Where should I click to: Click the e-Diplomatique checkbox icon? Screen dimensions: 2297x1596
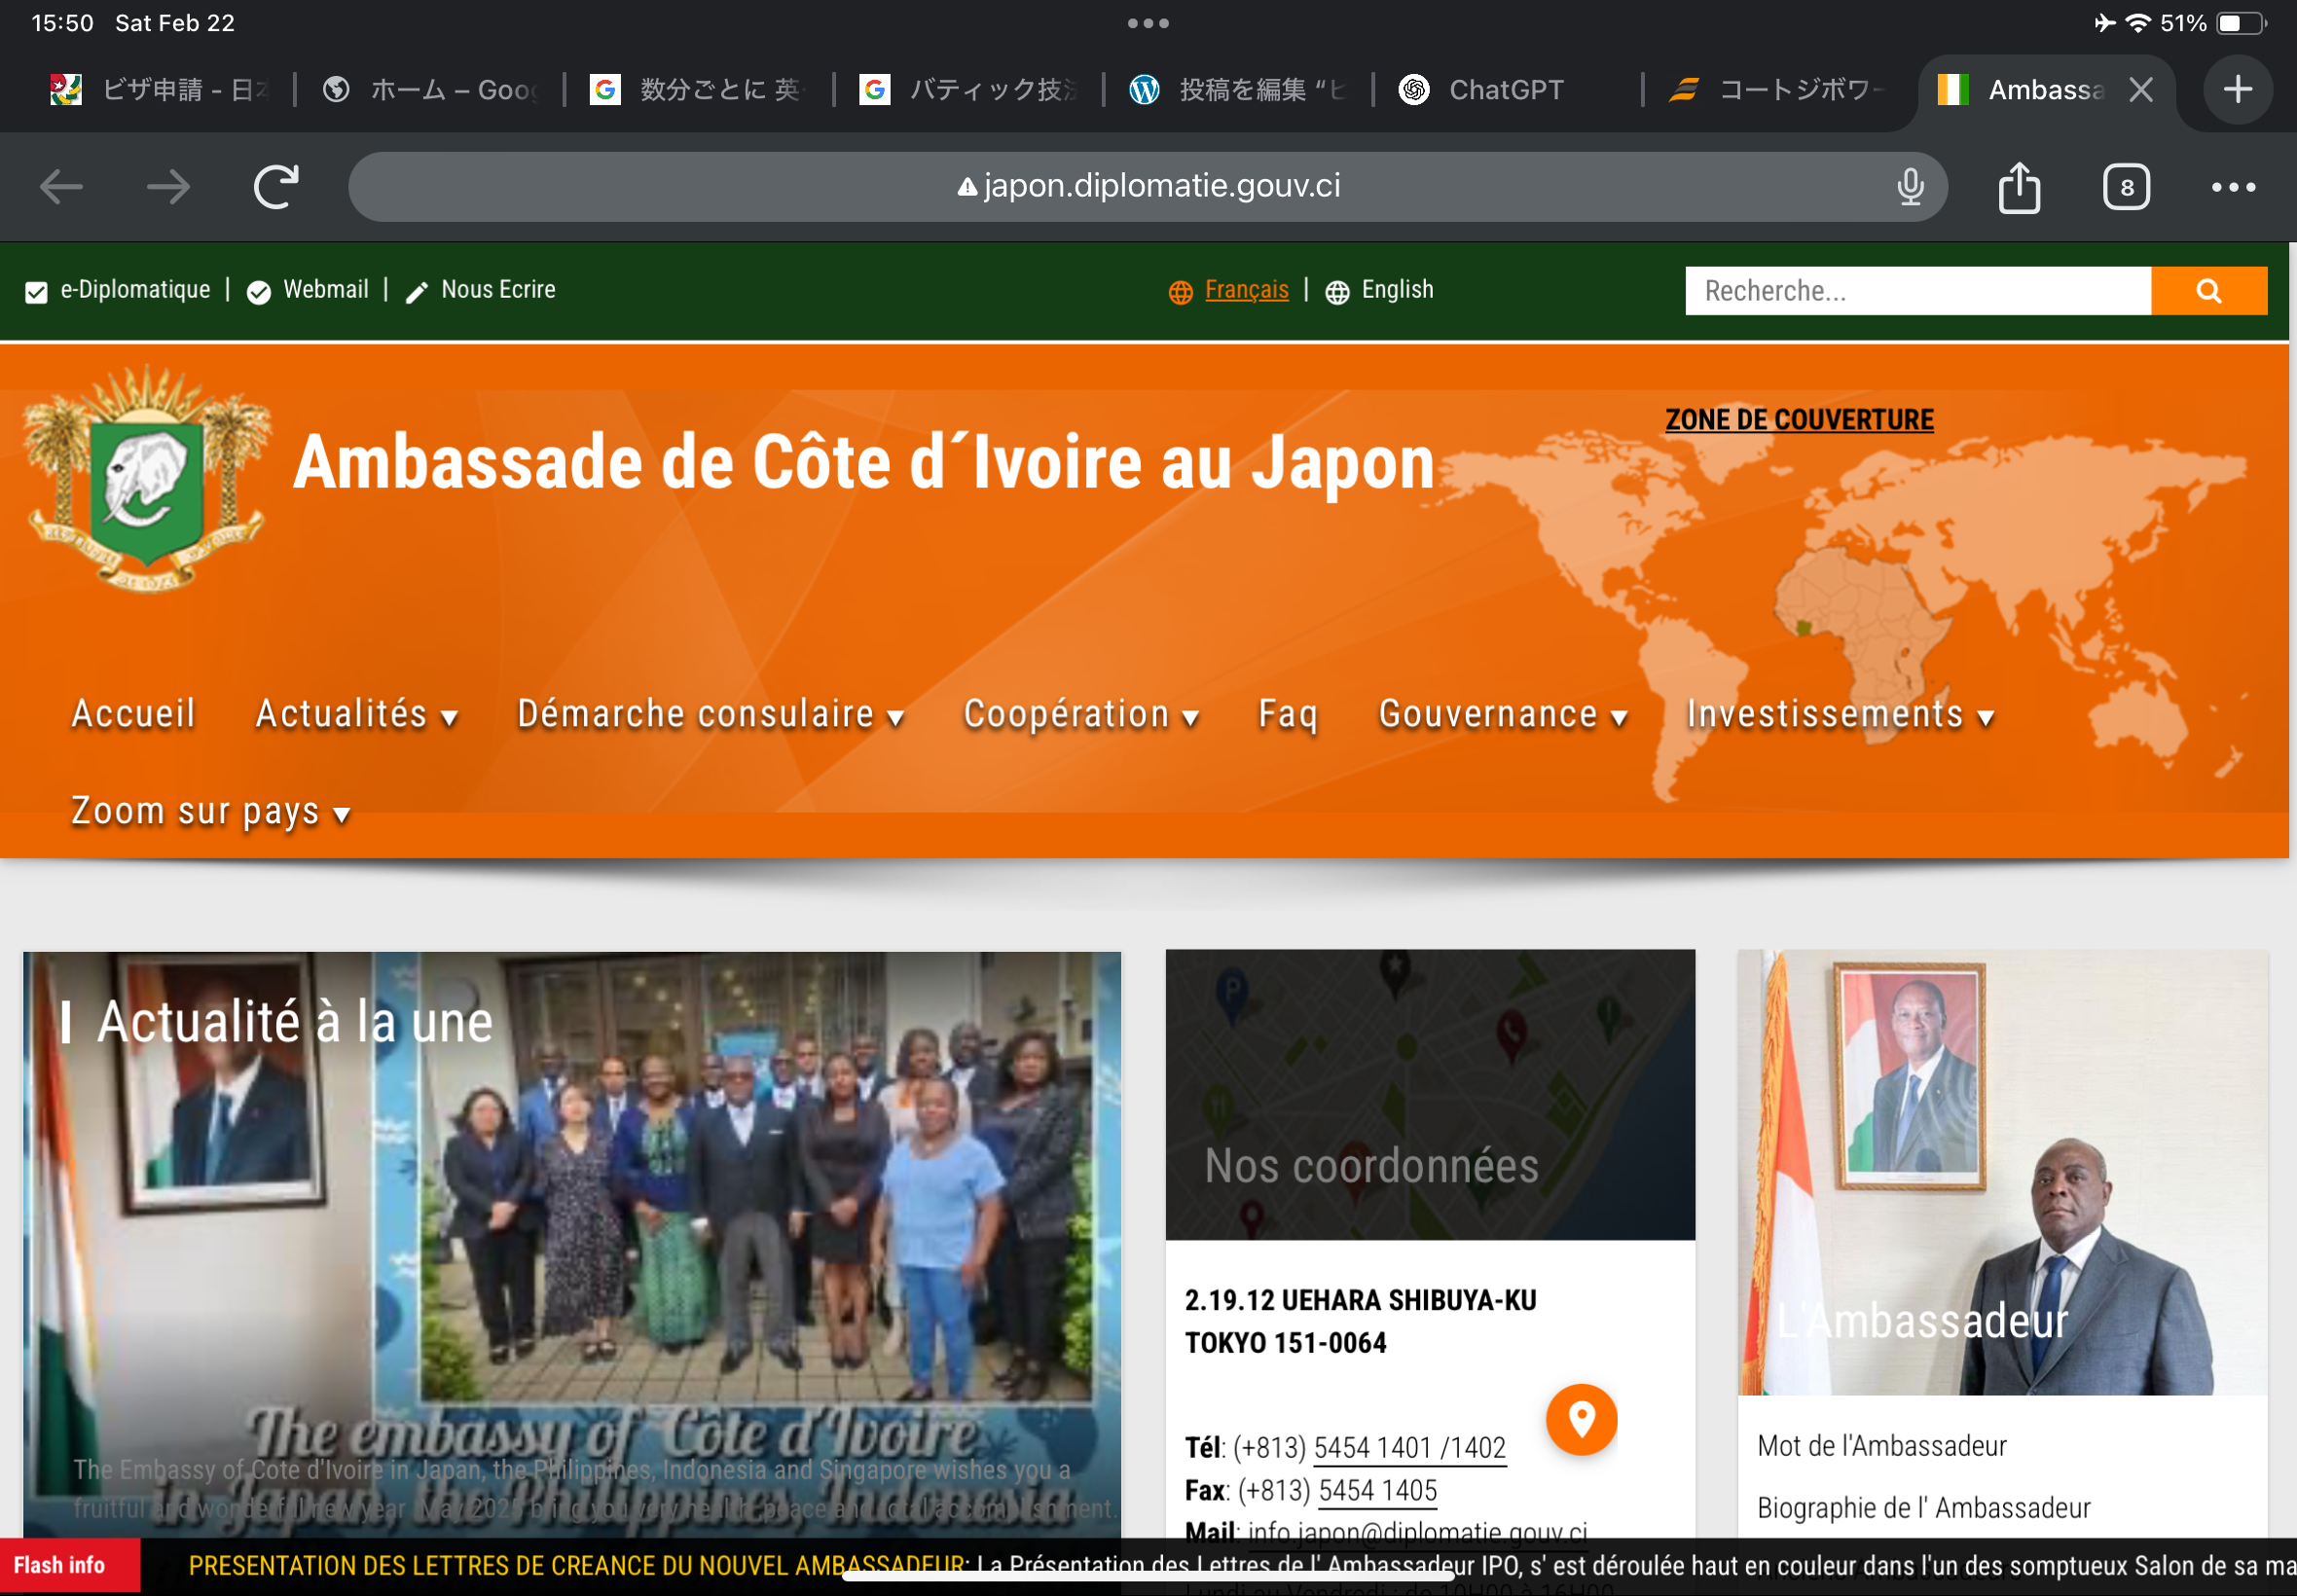point(36,292)
